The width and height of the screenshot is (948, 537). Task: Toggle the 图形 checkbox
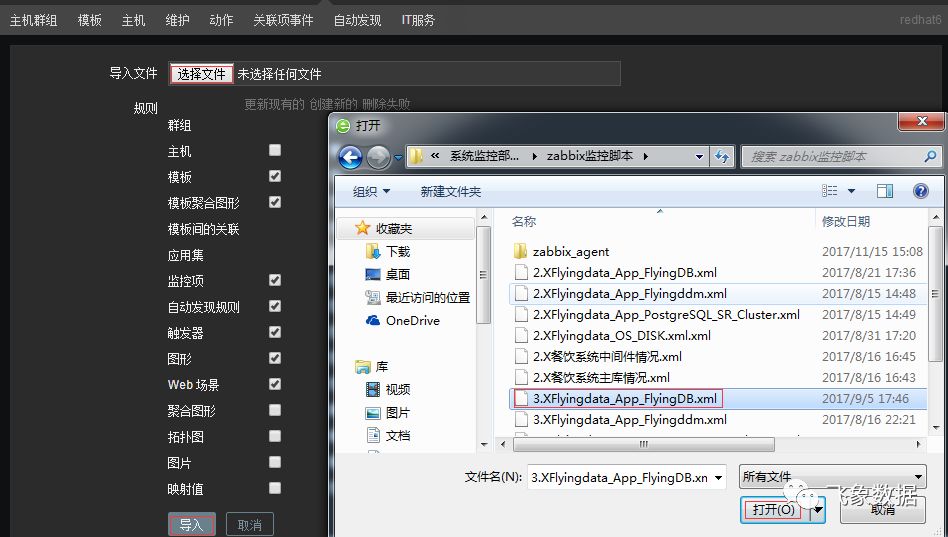274,358
